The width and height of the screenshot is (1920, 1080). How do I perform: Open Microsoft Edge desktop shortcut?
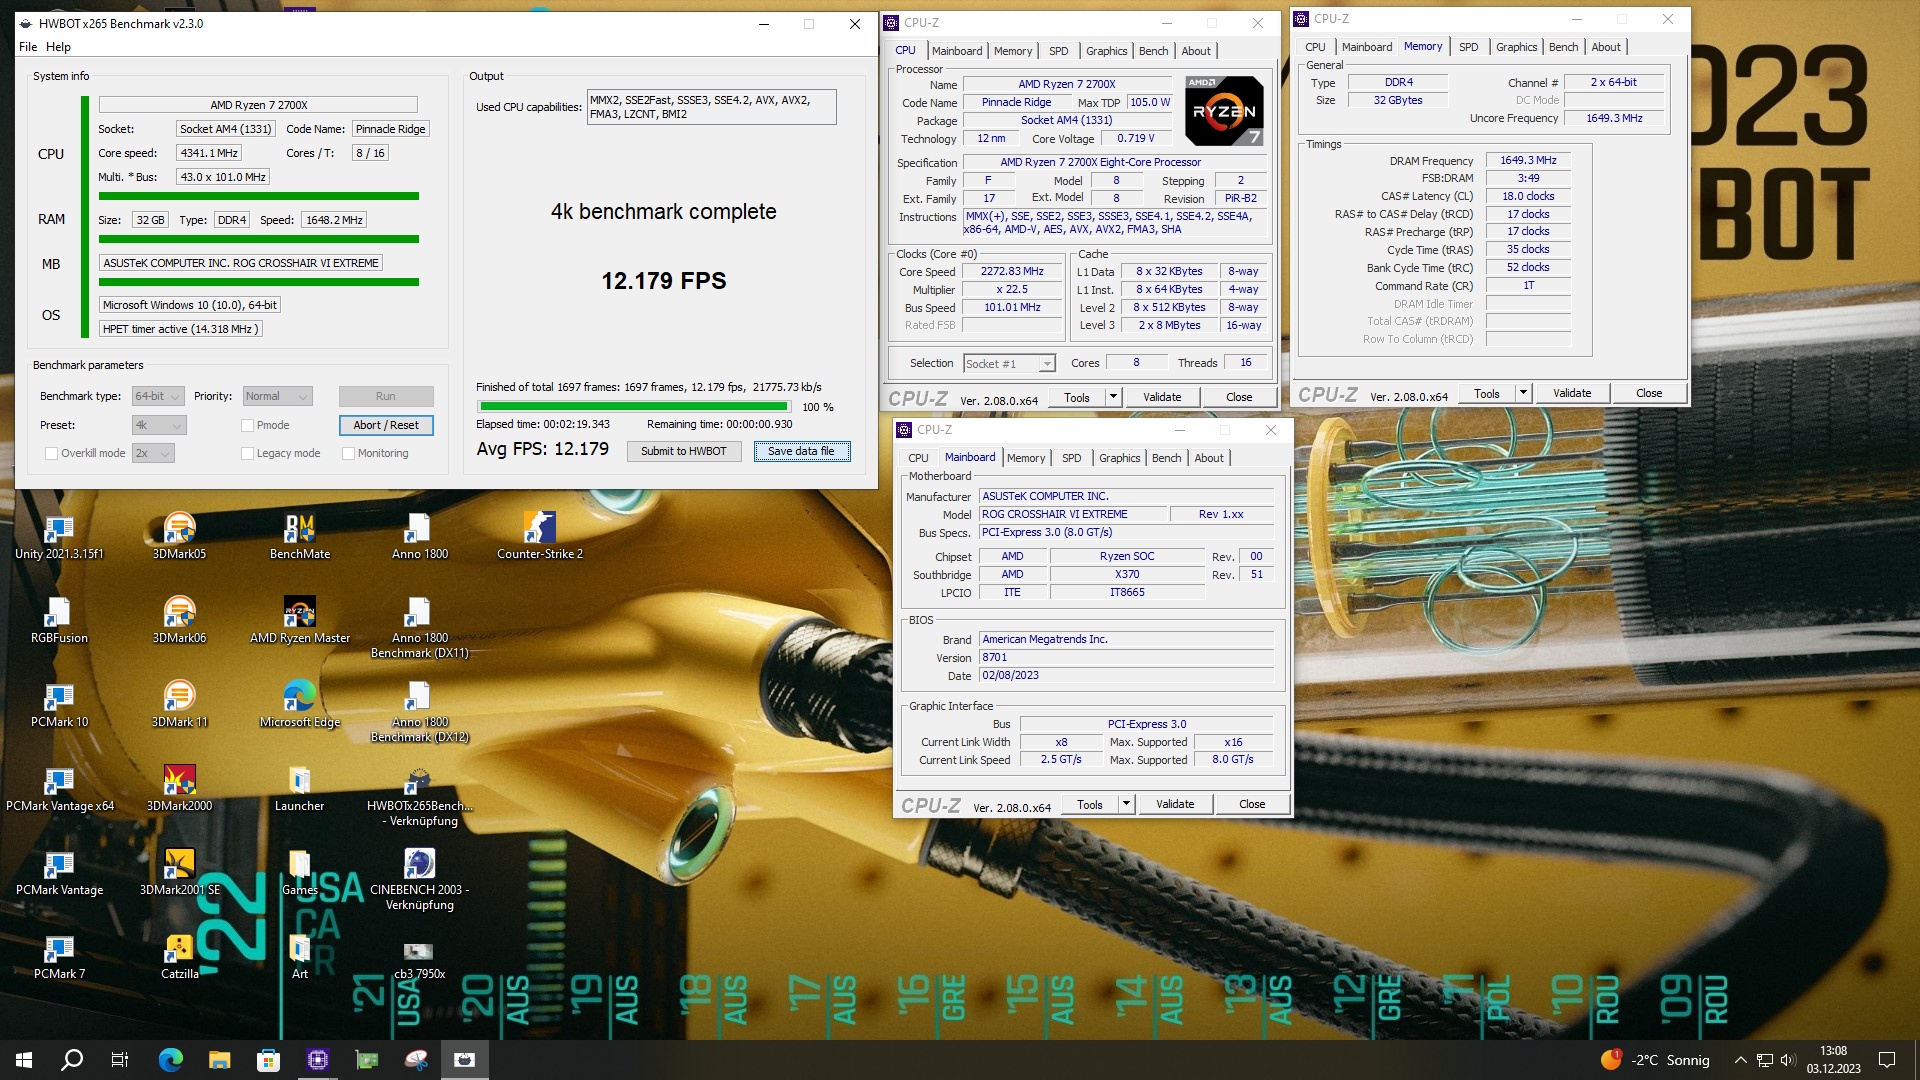(299, 704)
